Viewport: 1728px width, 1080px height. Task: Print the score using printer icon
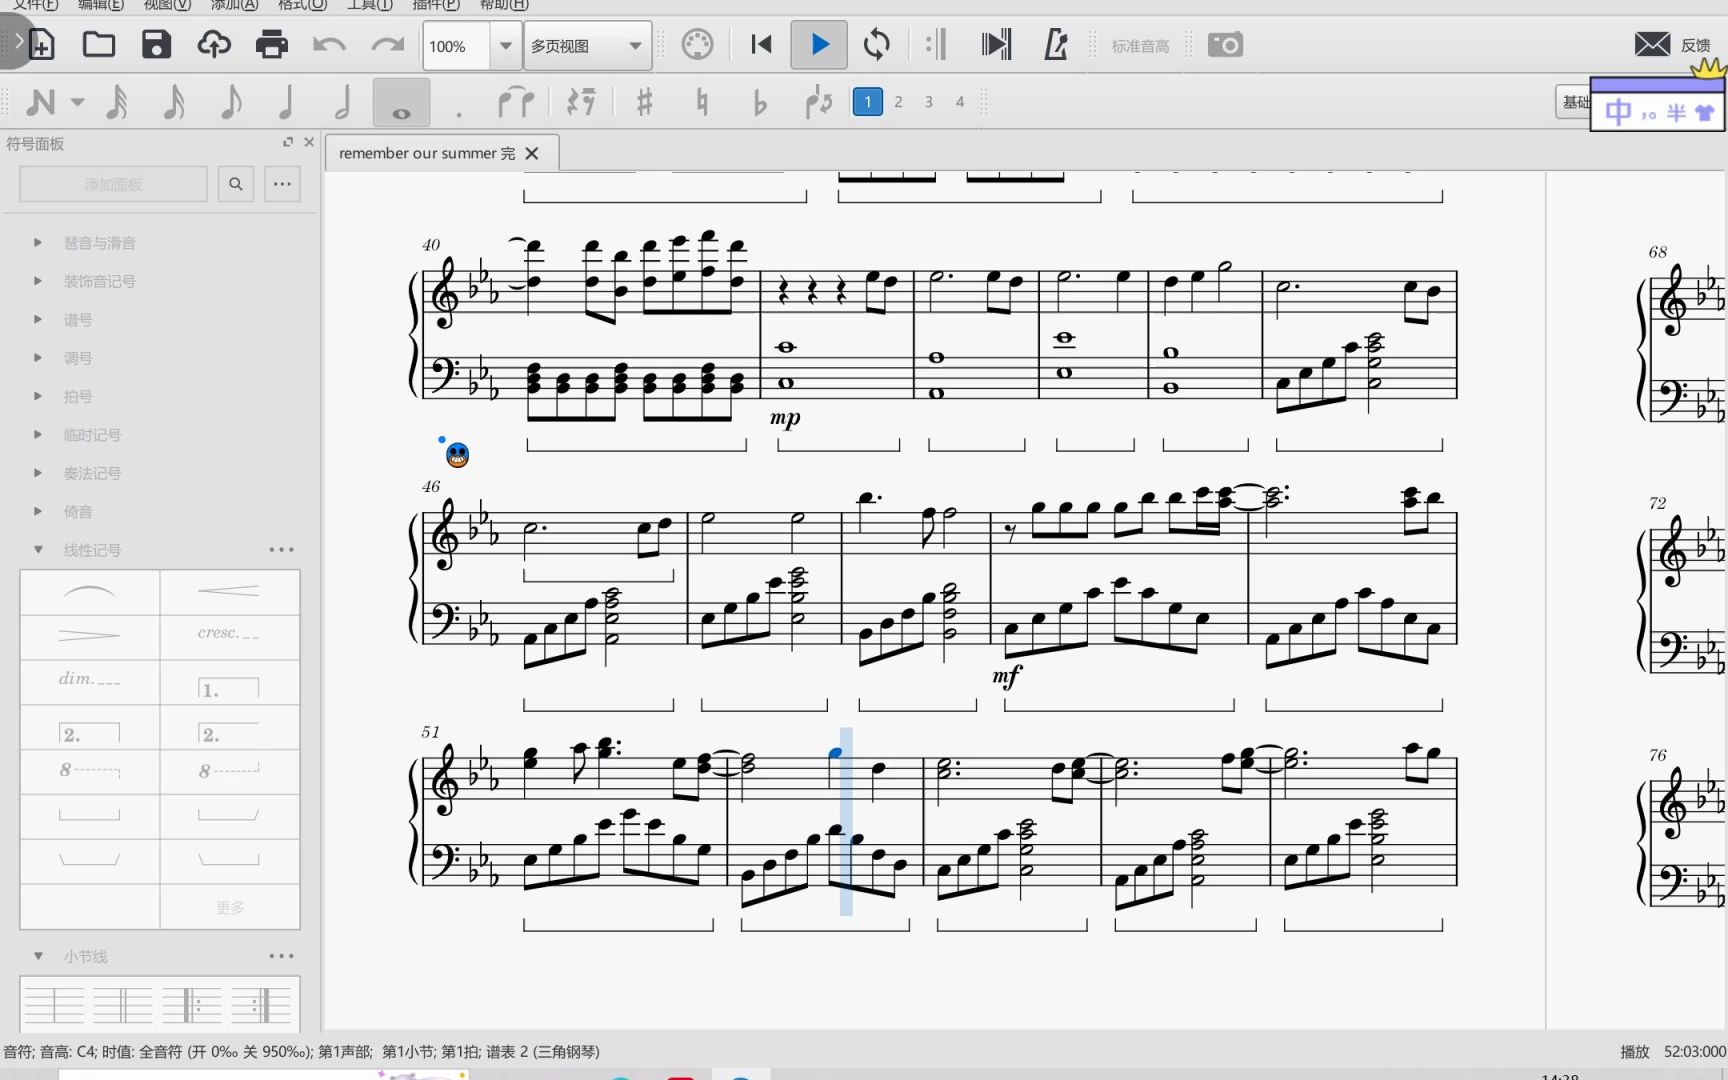tap(271, 45)
